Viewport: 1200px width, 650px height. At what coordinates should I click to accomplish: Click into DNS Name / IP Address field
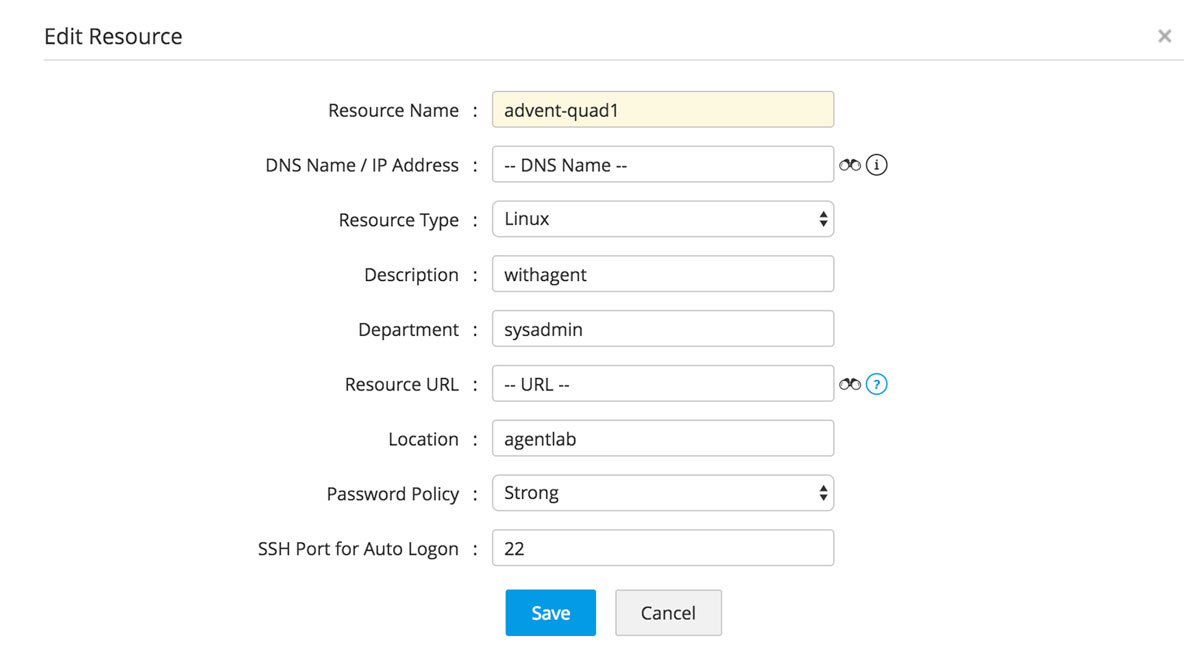pyautogui.click(x=662, y=165)
